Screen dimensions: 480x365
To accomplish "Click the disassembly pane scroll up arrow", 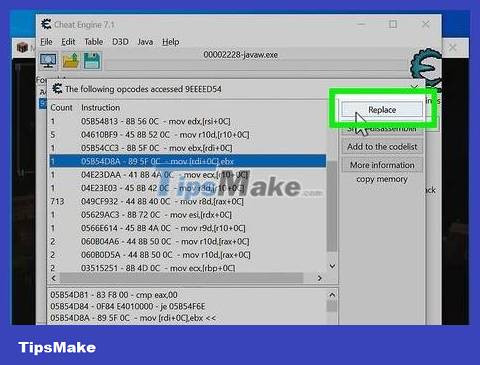I will (x=332, y=295).
